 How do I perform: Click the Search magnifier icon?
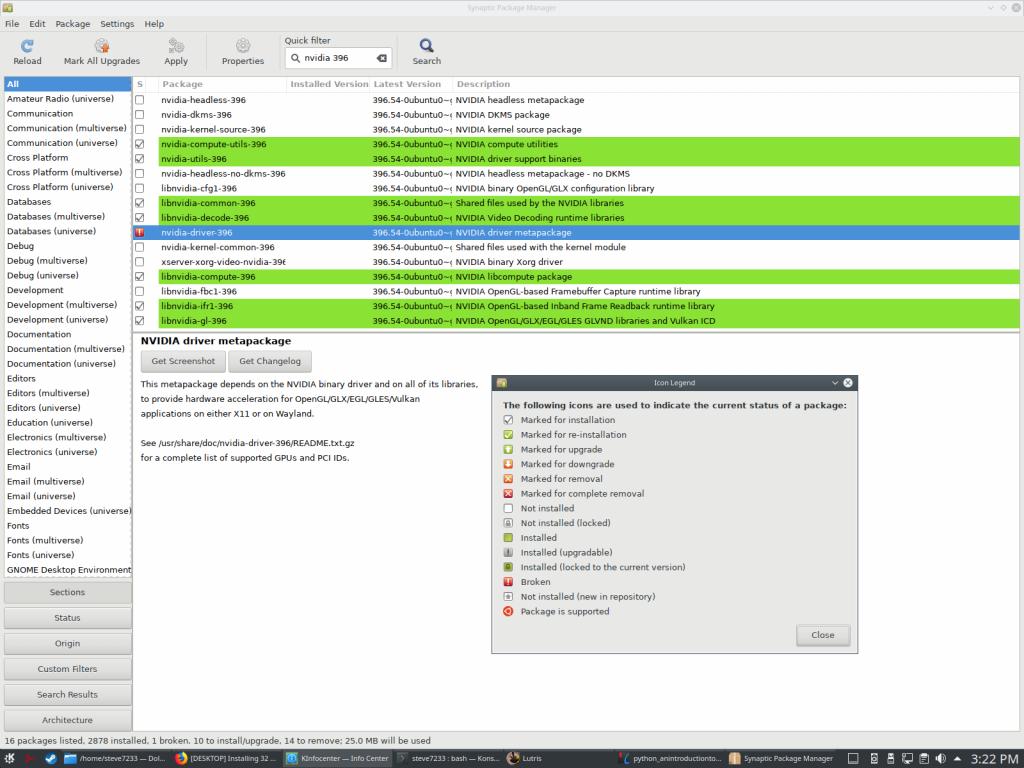coord(426,46)
